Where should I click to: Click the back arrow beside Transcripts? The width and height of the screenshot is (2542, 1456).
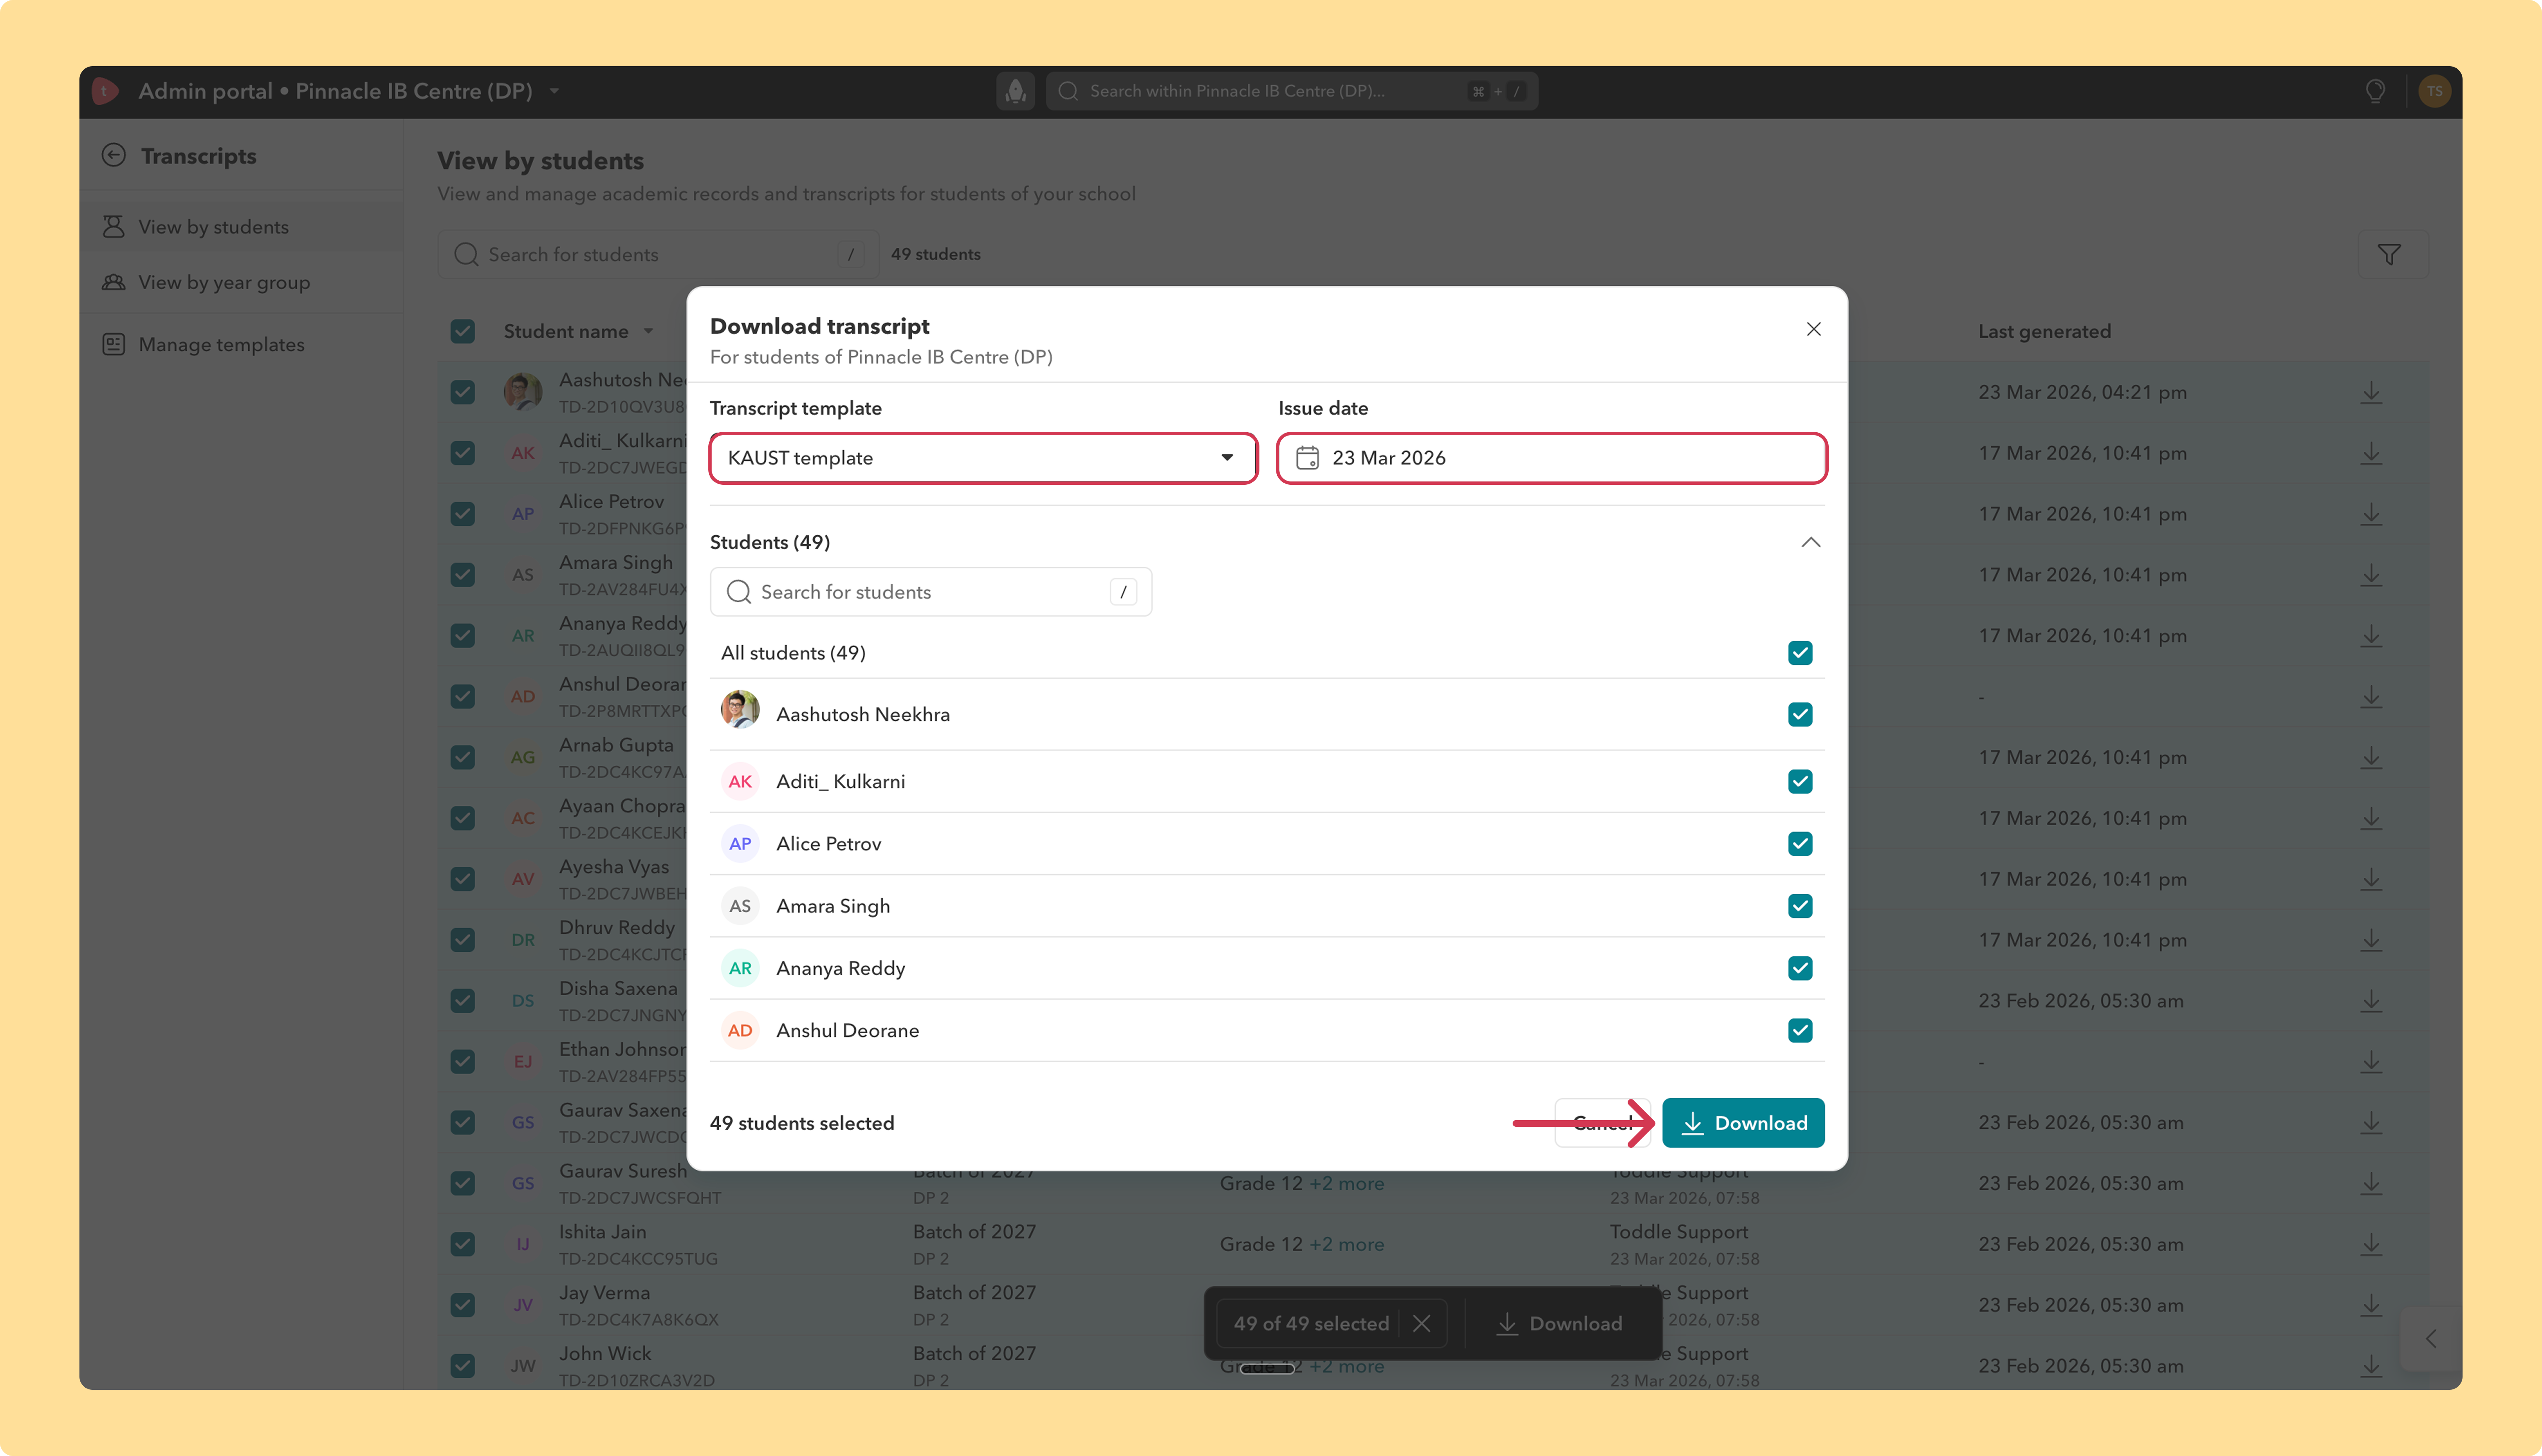(114, 155)
